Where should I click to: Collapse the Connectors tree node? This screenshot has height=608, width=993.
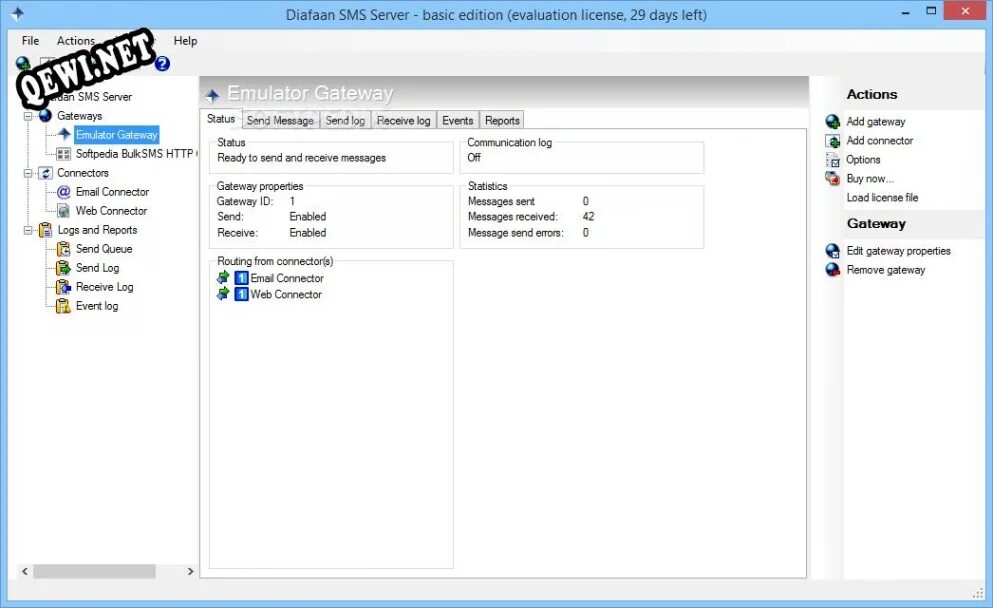pyautogui.click(x=28, y=173)
